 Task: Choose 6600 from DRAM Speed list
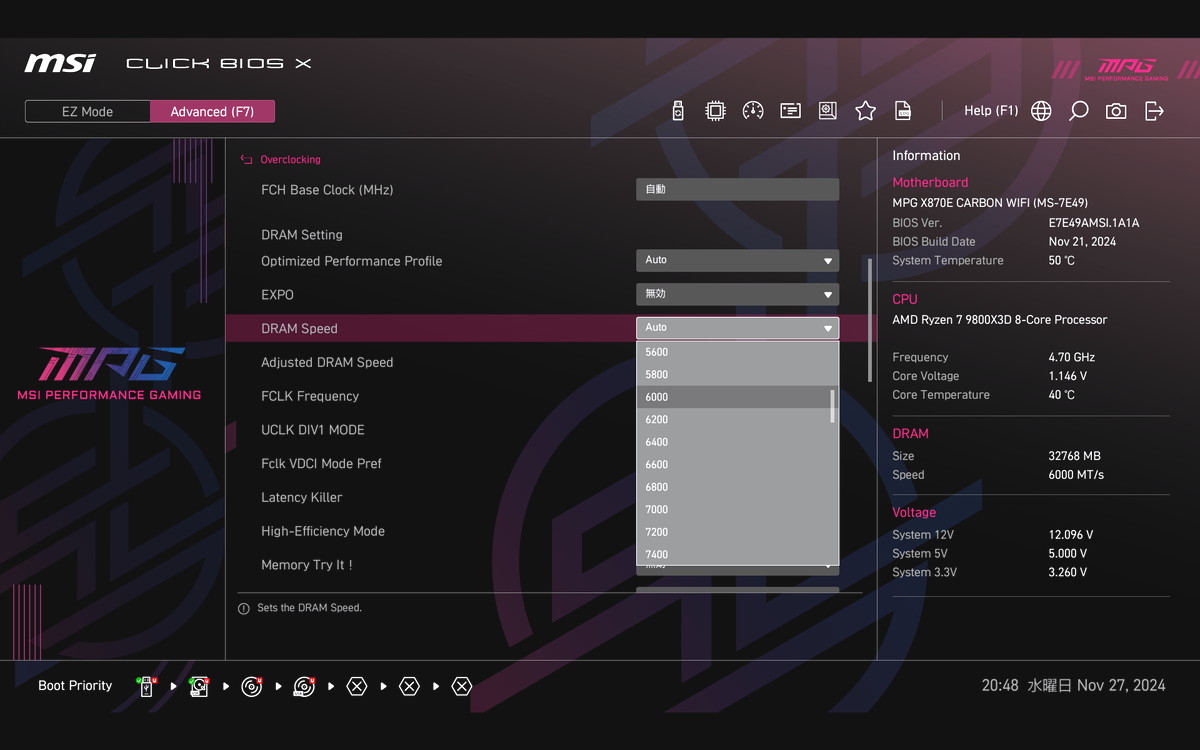733,465
